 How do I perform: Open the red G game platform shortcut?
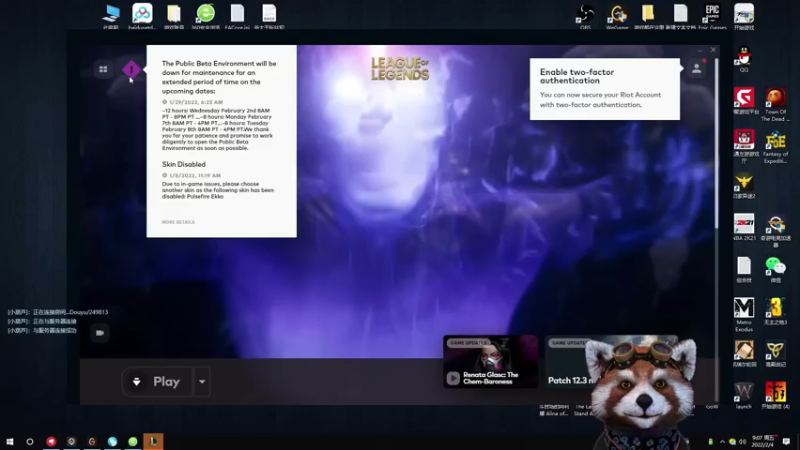click(744, 101)
